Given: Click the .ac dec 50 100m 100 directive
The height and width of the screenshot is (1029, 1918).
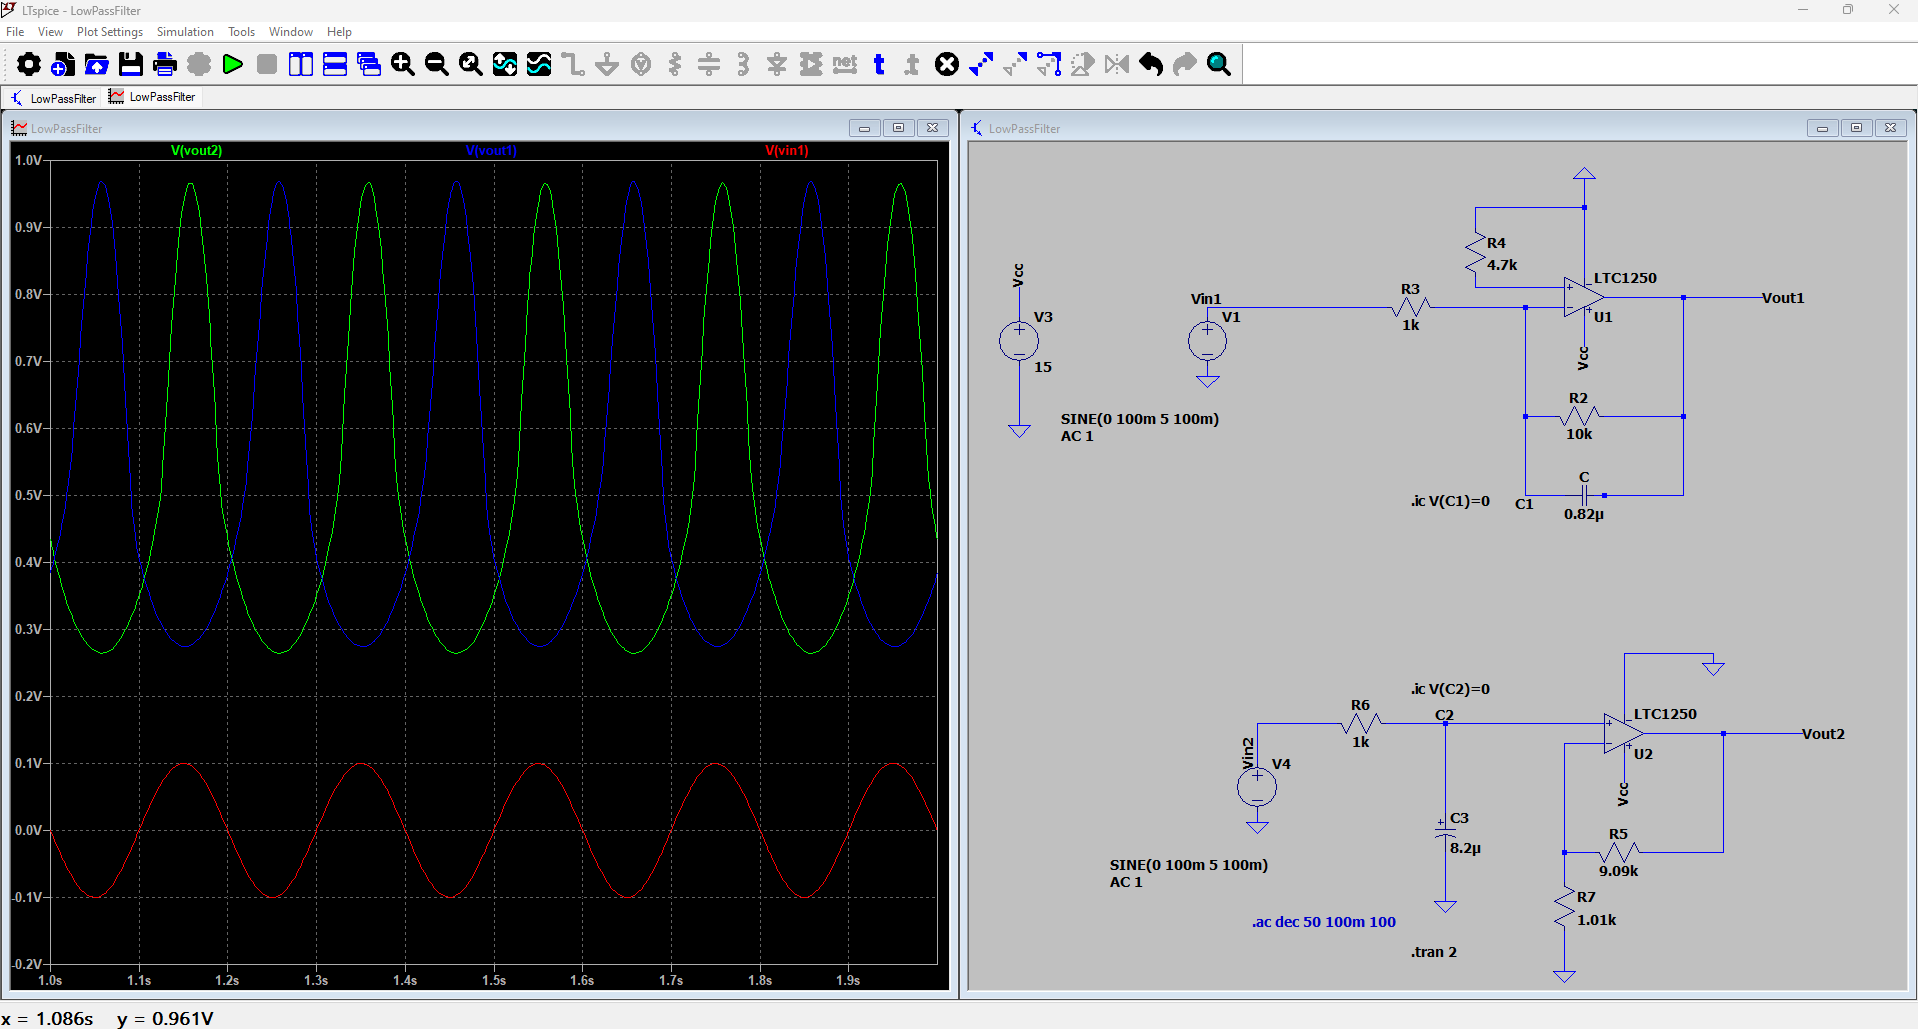Looking at the screenshot, I should [1323, 922].
